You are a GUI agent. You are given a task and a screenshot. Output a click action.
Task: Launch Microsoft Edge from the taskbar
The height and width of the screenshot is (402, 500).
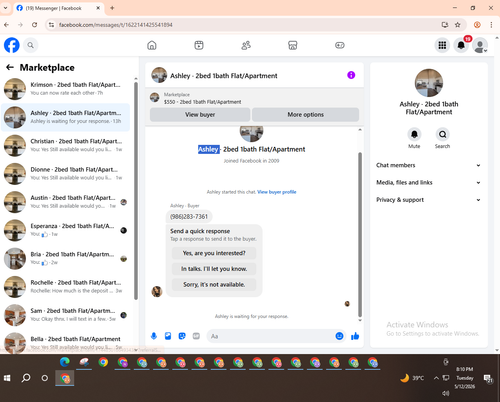(x=65, y=362)
